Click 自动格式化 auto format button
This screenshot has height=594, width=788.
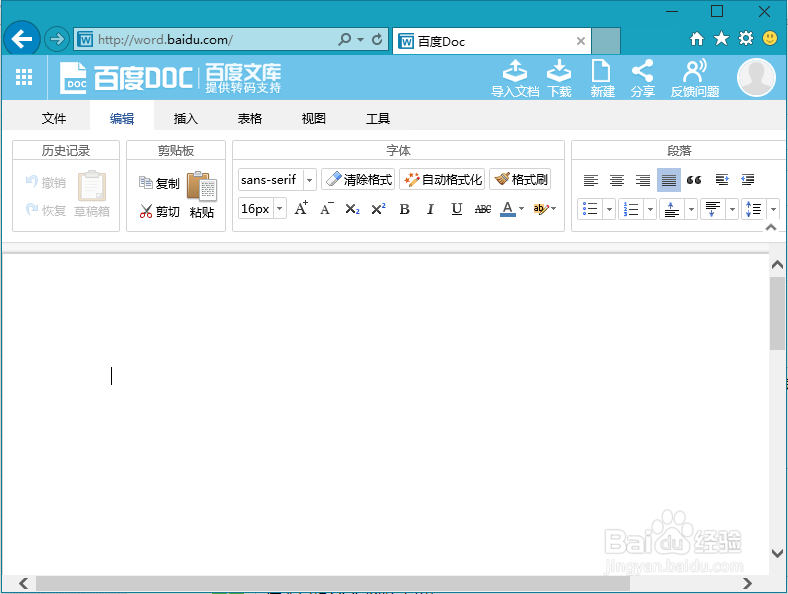click(x=442, y=179)
